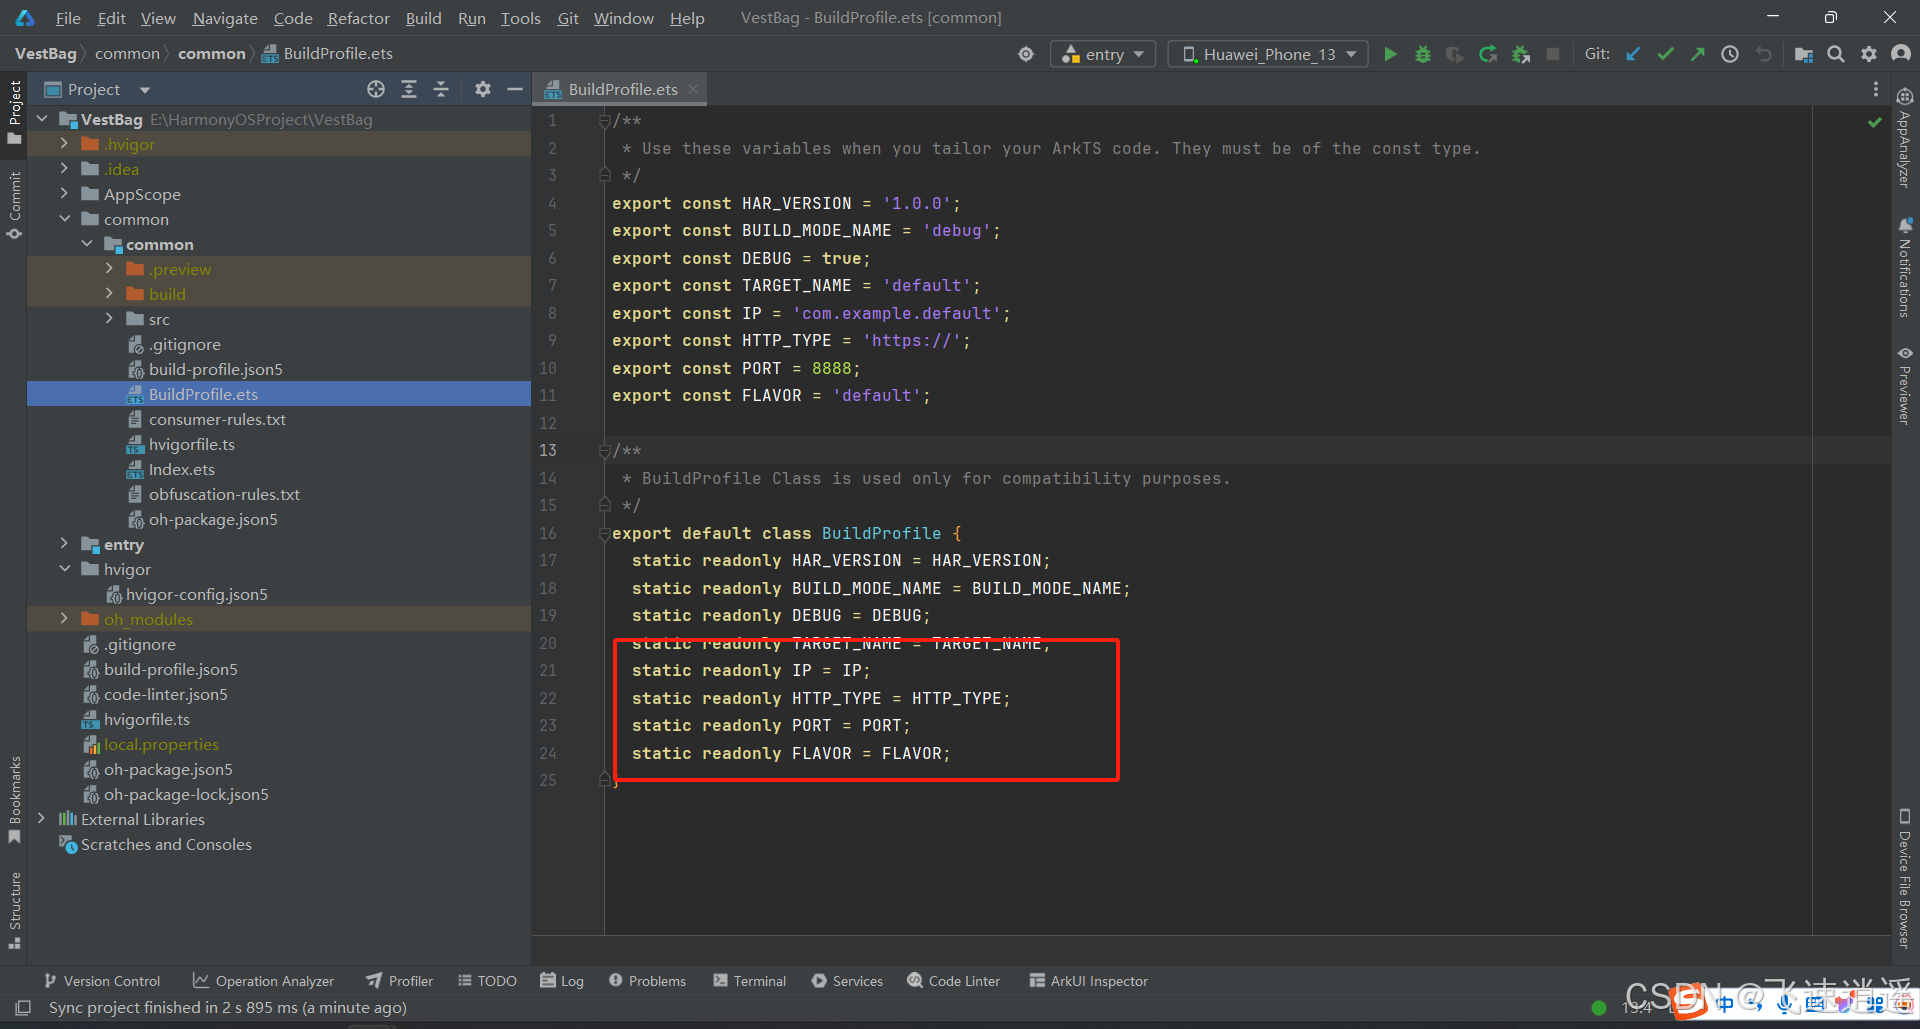Open the ArkUI Inspector tool window
Screen dimensions: 1920x1029
(1088, 981)
